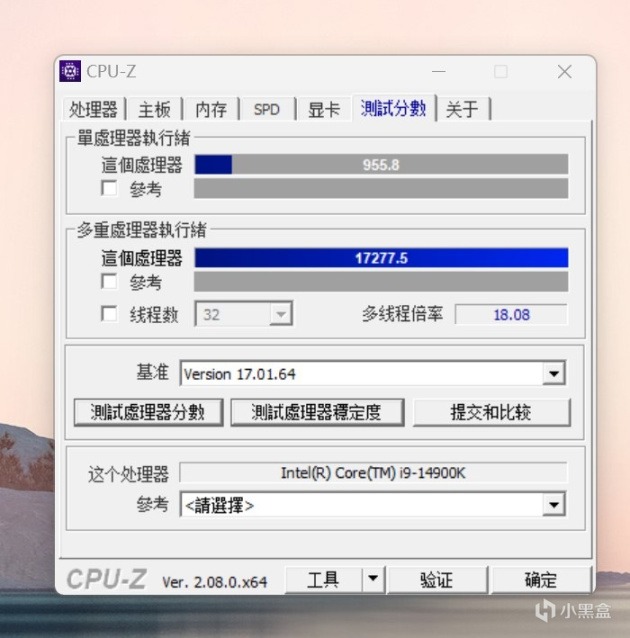
Task: Open the 关于 tab
Action: coord(463,109)
